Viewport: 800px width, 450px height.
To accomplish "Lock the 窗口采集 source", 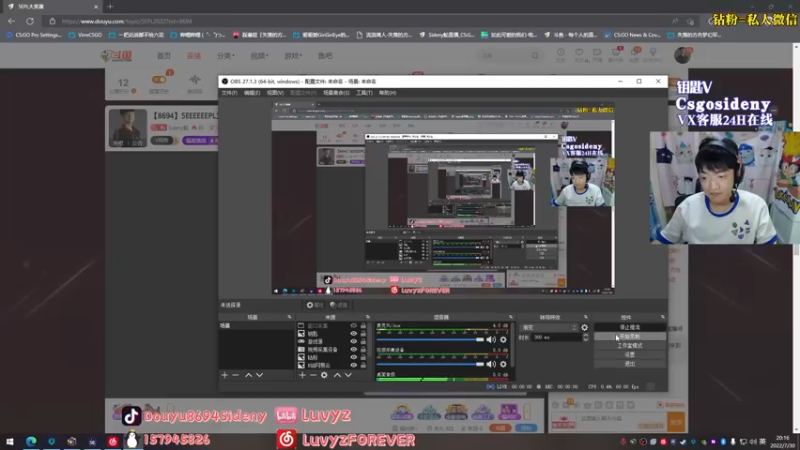I will coord(363,326).
